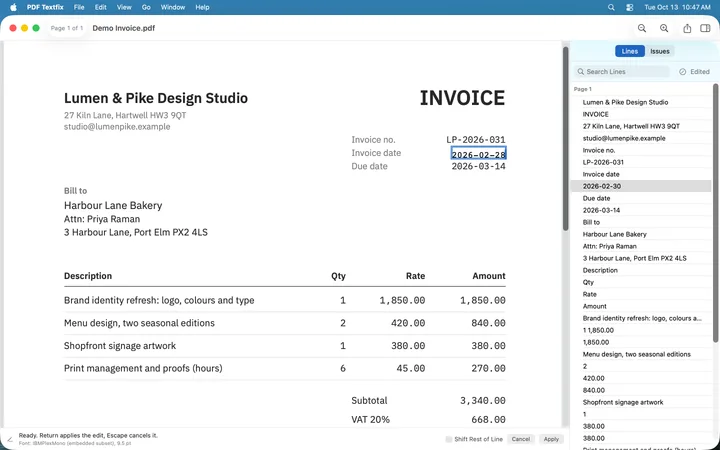Click 'Print management and proofs (hours)' in document
This screenshot has height=450, width=720.
click(x=143, y=368)
